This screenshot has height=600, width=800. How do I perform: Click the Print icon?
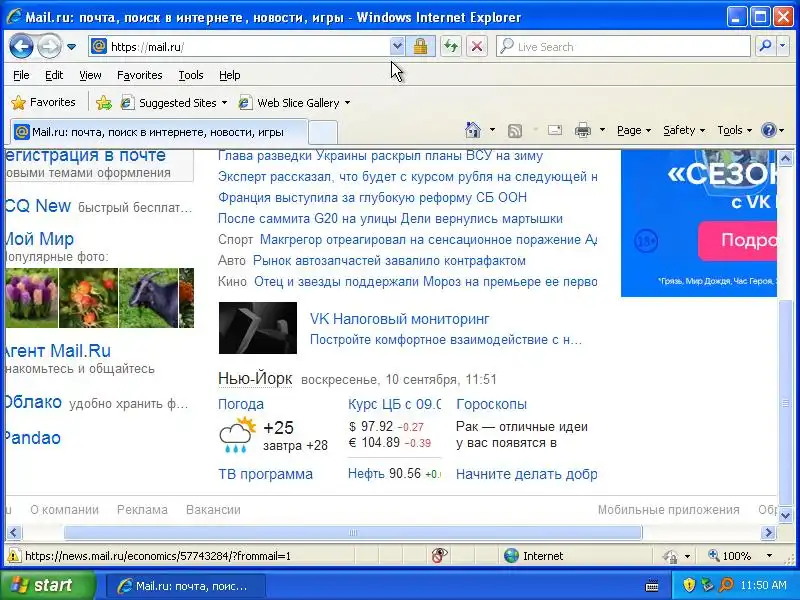(x=583, y=131)
